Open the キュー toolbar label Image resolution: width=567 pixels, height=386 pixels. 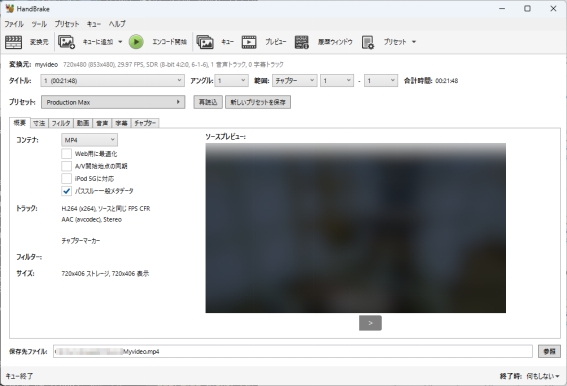227,42
